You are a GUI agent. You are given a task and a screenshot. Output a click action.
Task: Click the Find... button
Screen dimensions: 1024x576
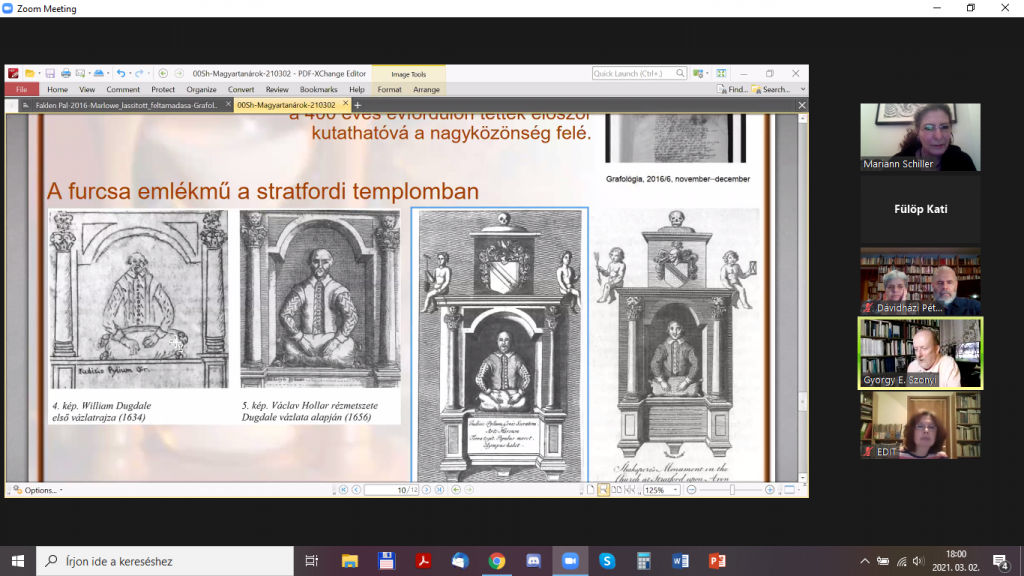pos(732,89)
